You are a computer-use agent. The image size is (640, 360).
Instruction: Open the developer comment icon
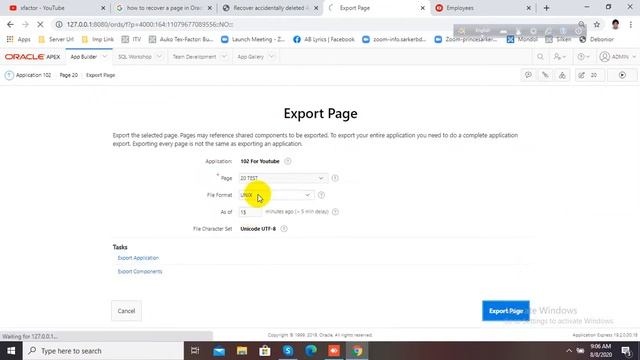[x=528, y=75]
